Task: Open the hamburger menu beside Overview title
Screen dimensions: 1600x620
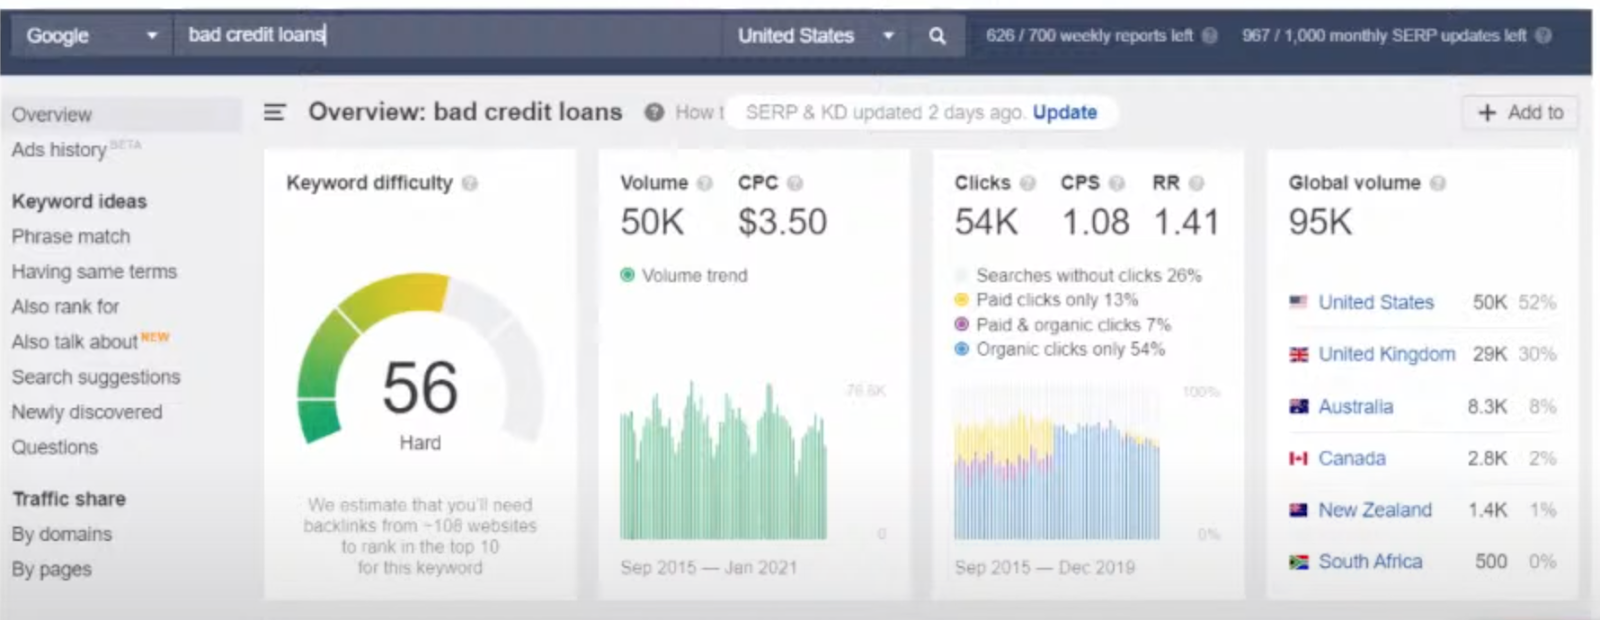Action: click(274, 112)
